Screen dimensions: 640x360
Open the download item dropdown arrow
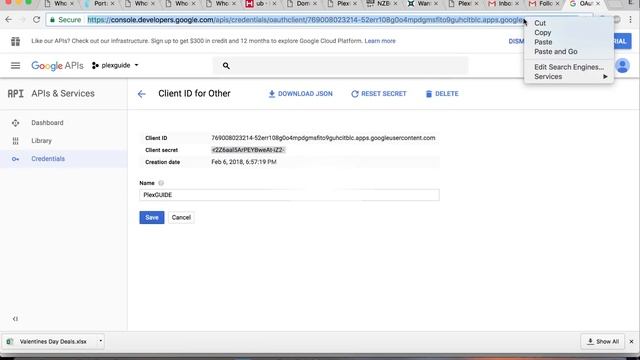[100, 341]
